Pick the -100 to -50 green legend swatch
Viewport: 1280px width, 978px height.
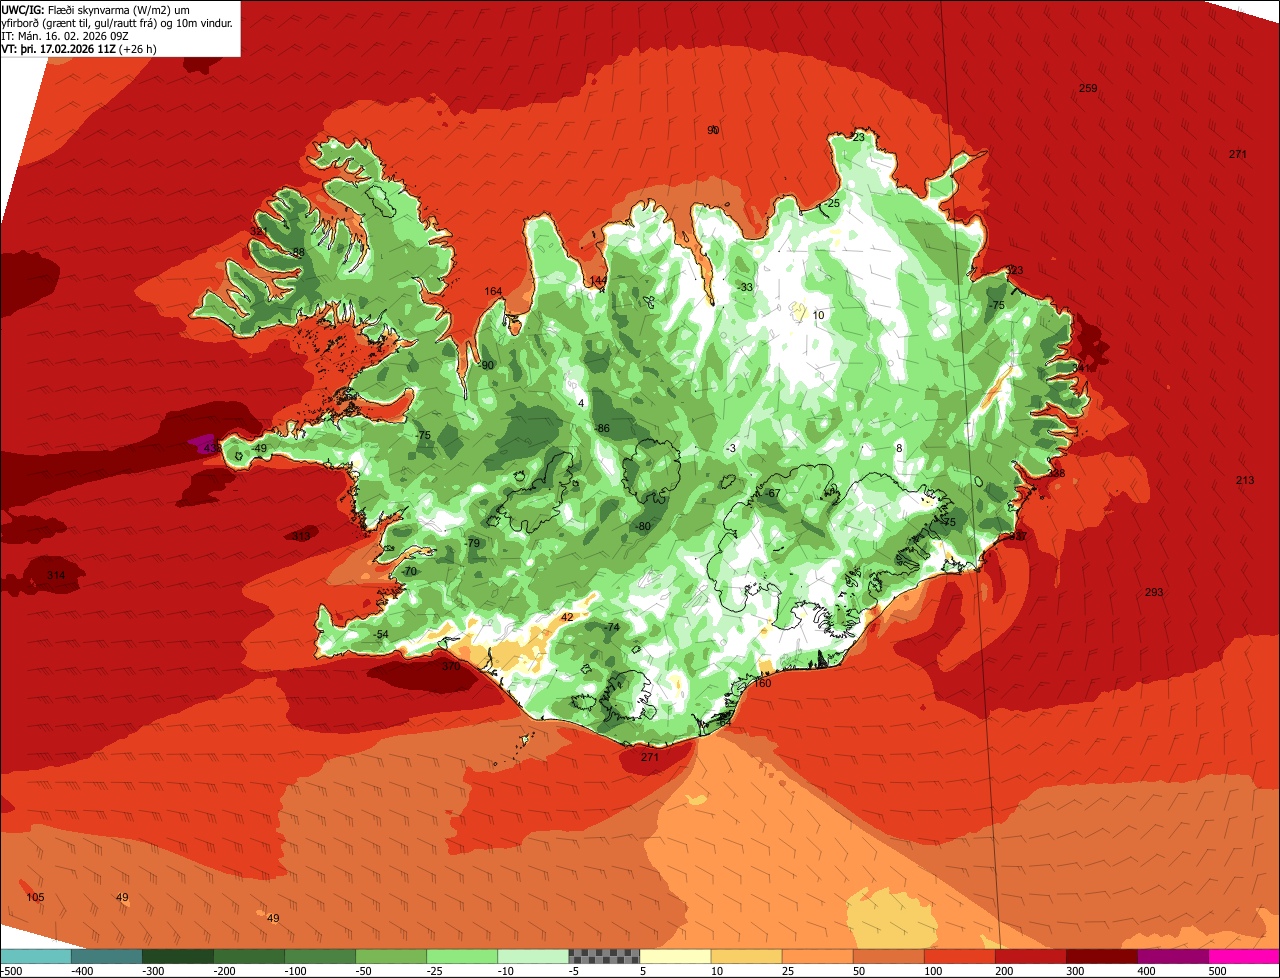coord(320,956)
